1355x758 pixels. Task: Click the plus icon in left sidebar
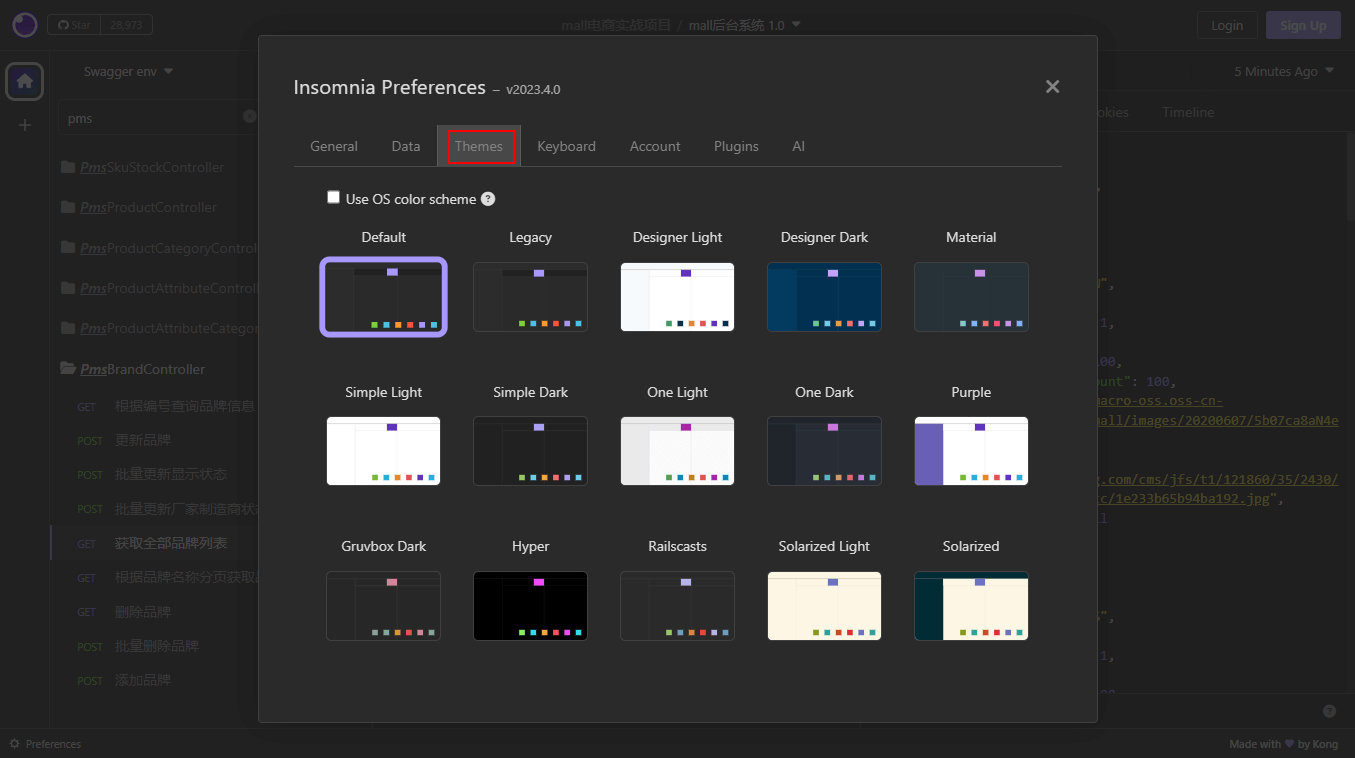[x=25, y=125]
